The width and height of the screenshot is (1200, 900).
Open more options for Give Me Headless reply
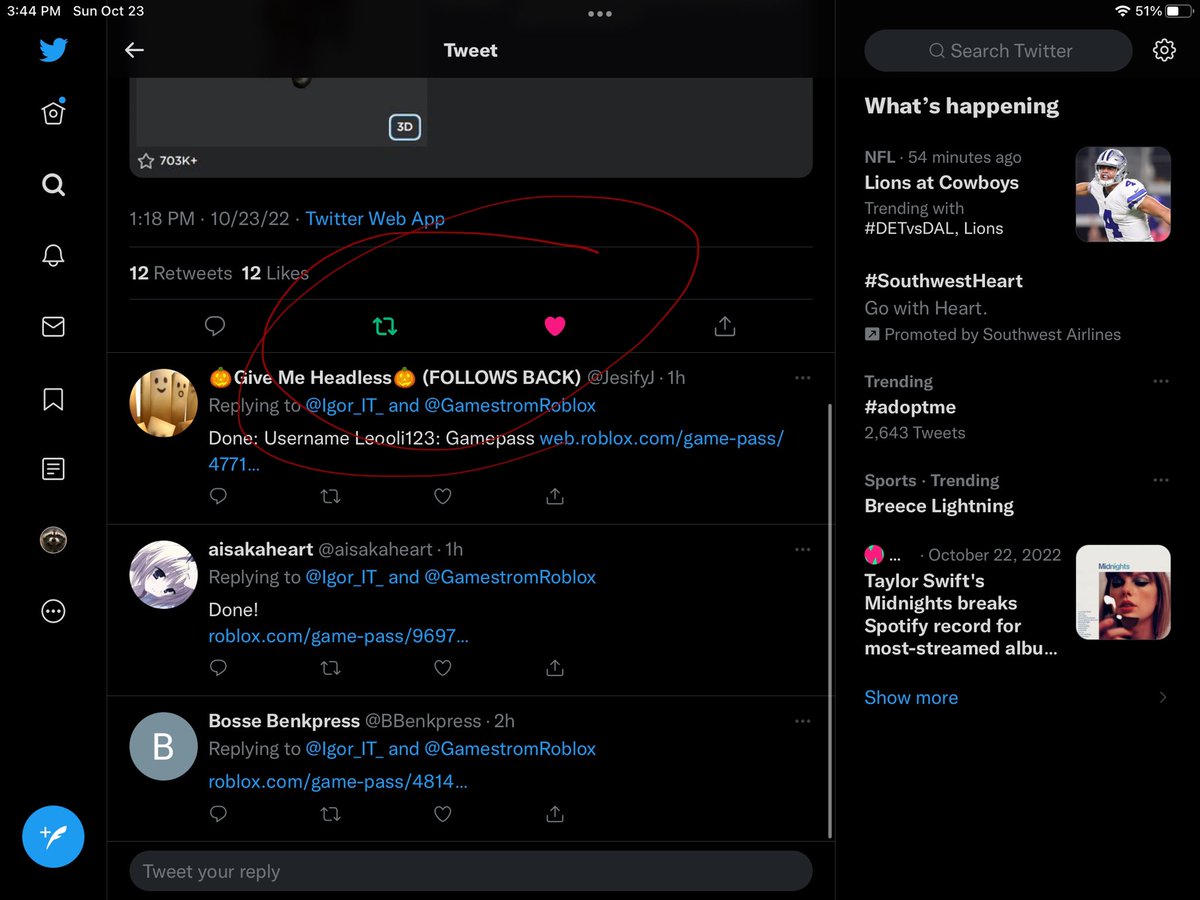click(x=802, y=378)
